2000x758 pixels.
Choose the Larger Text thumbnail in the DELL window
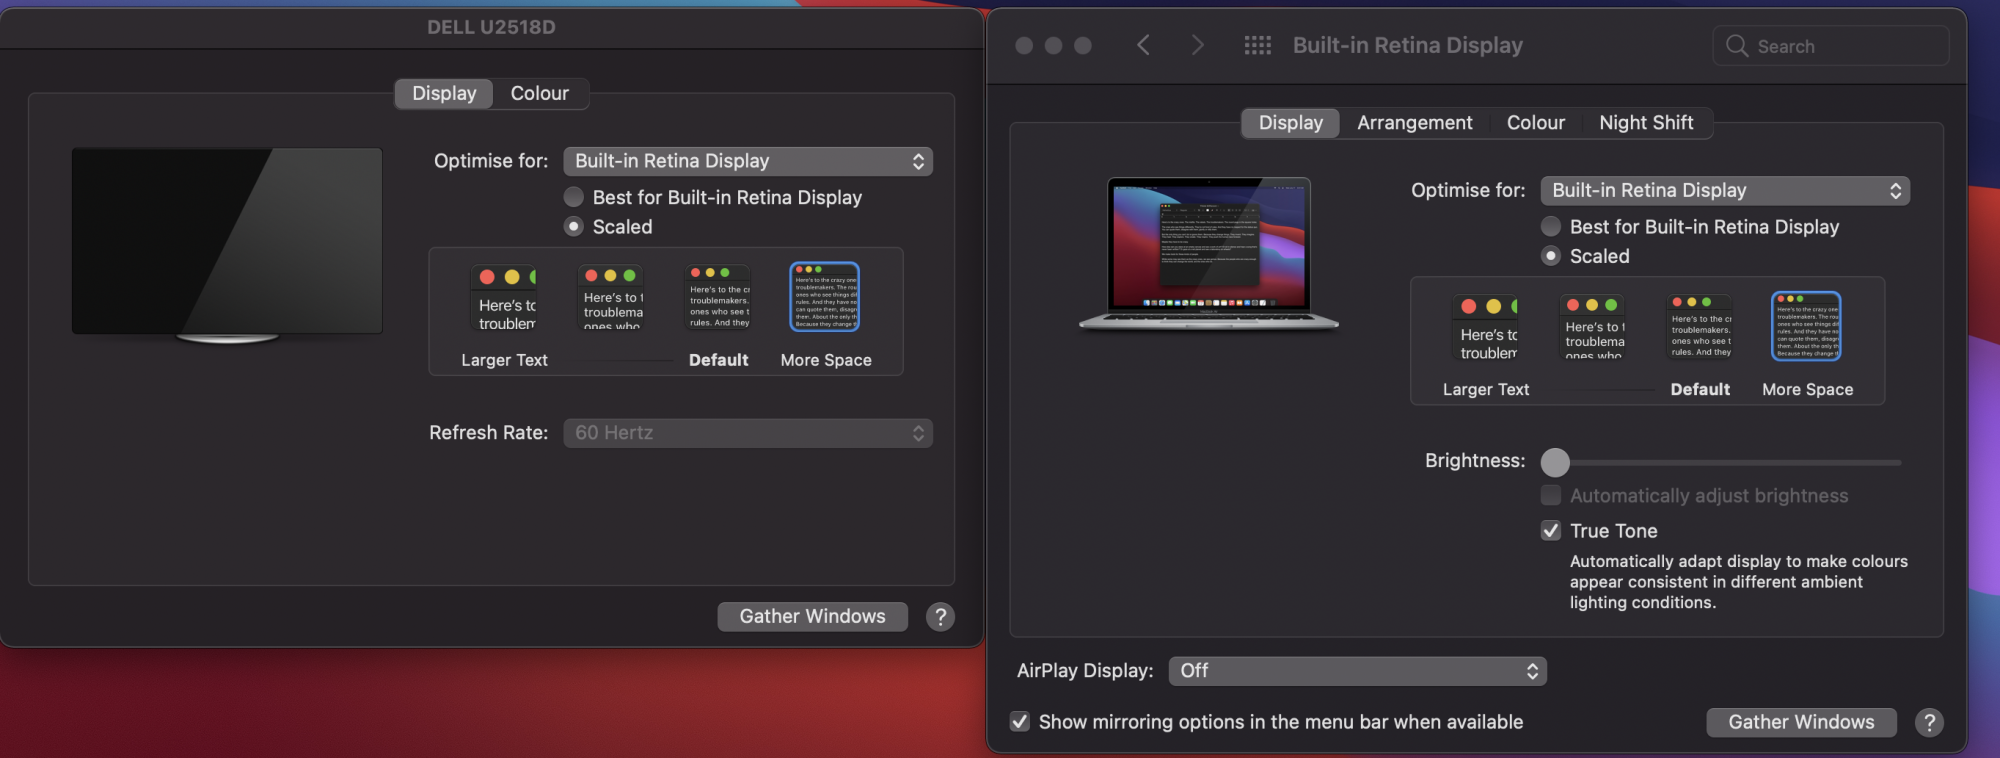(504, 298)
